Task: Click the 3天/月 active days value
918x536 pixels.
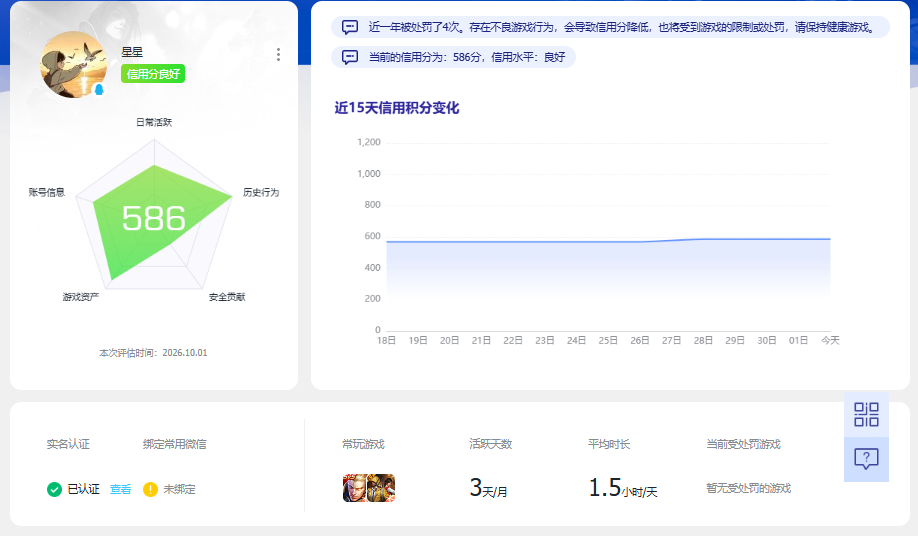Action: pos(488,488)
